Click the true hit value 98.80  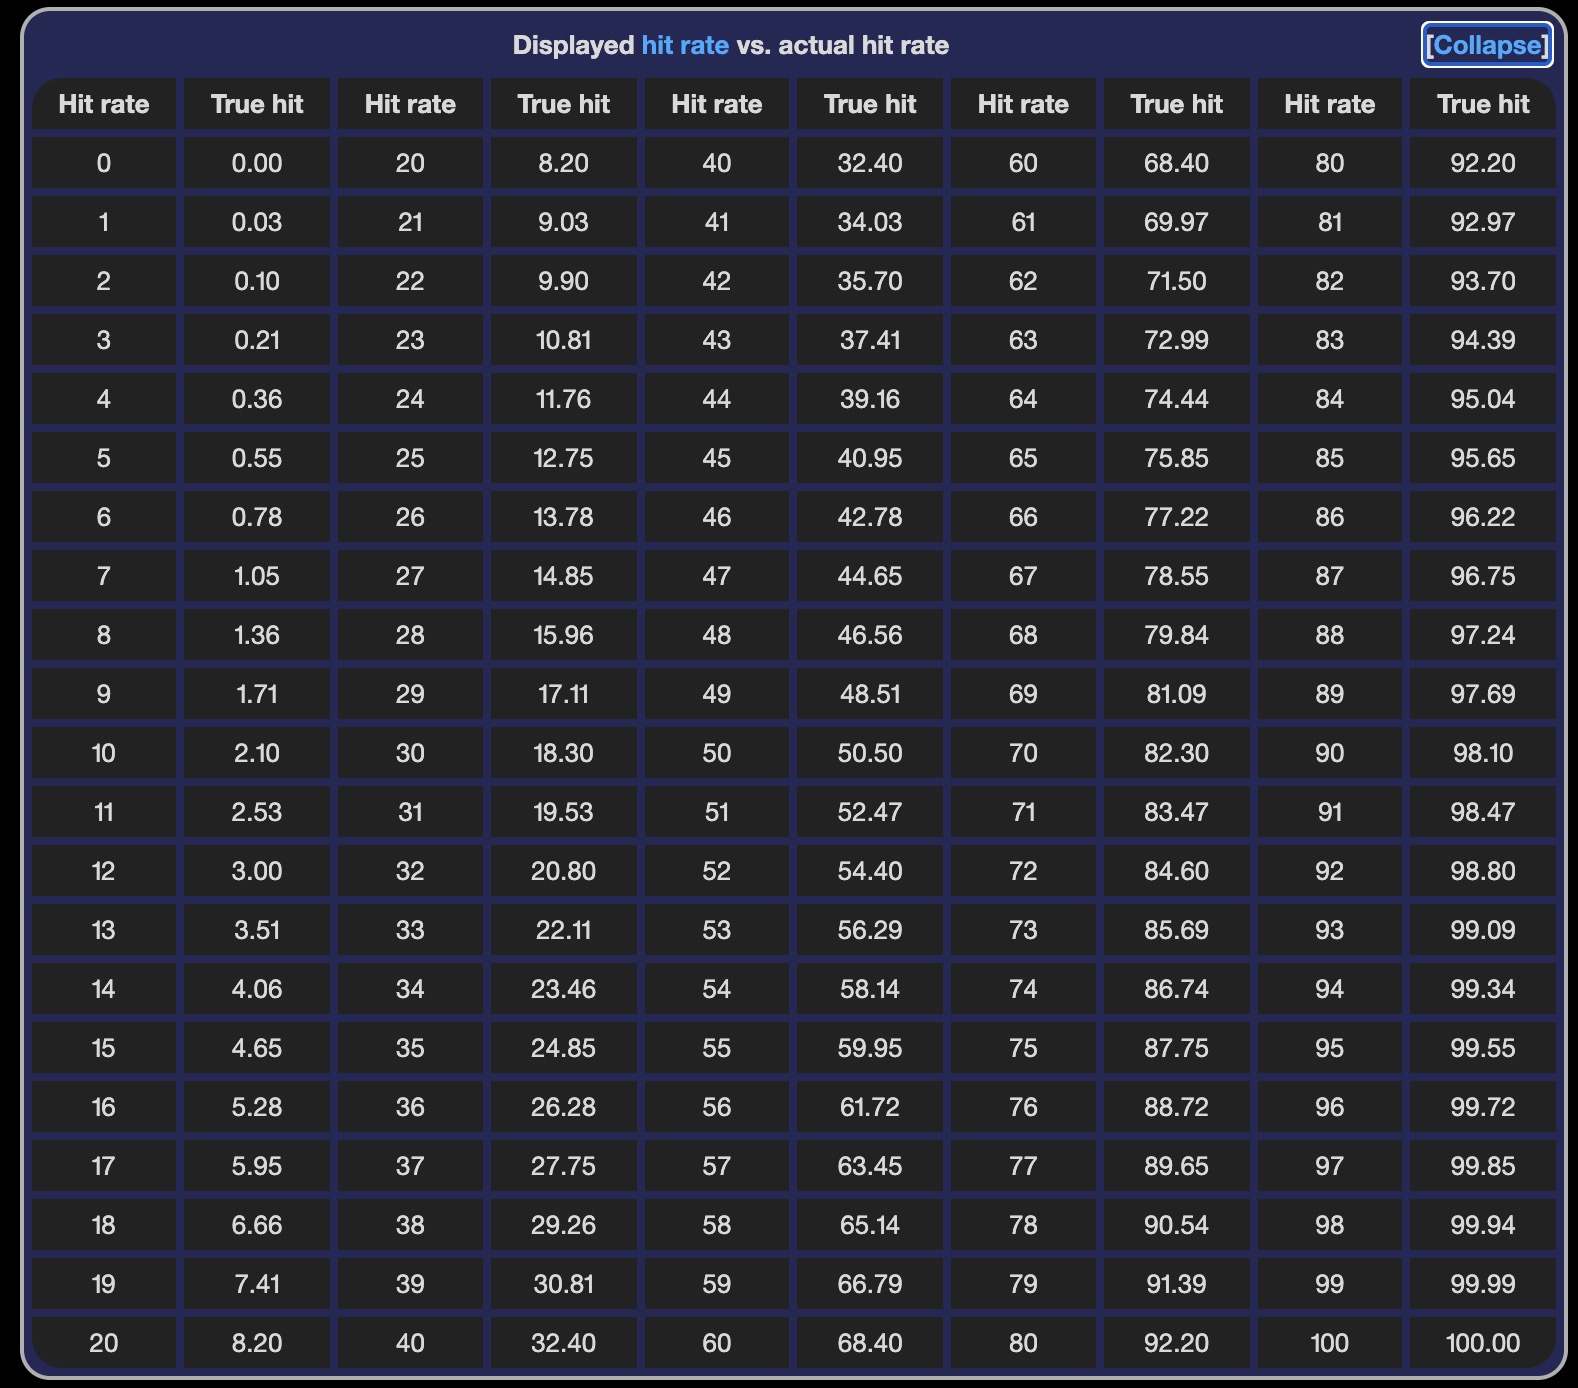pyautogui.click(x=1483, y=871)
